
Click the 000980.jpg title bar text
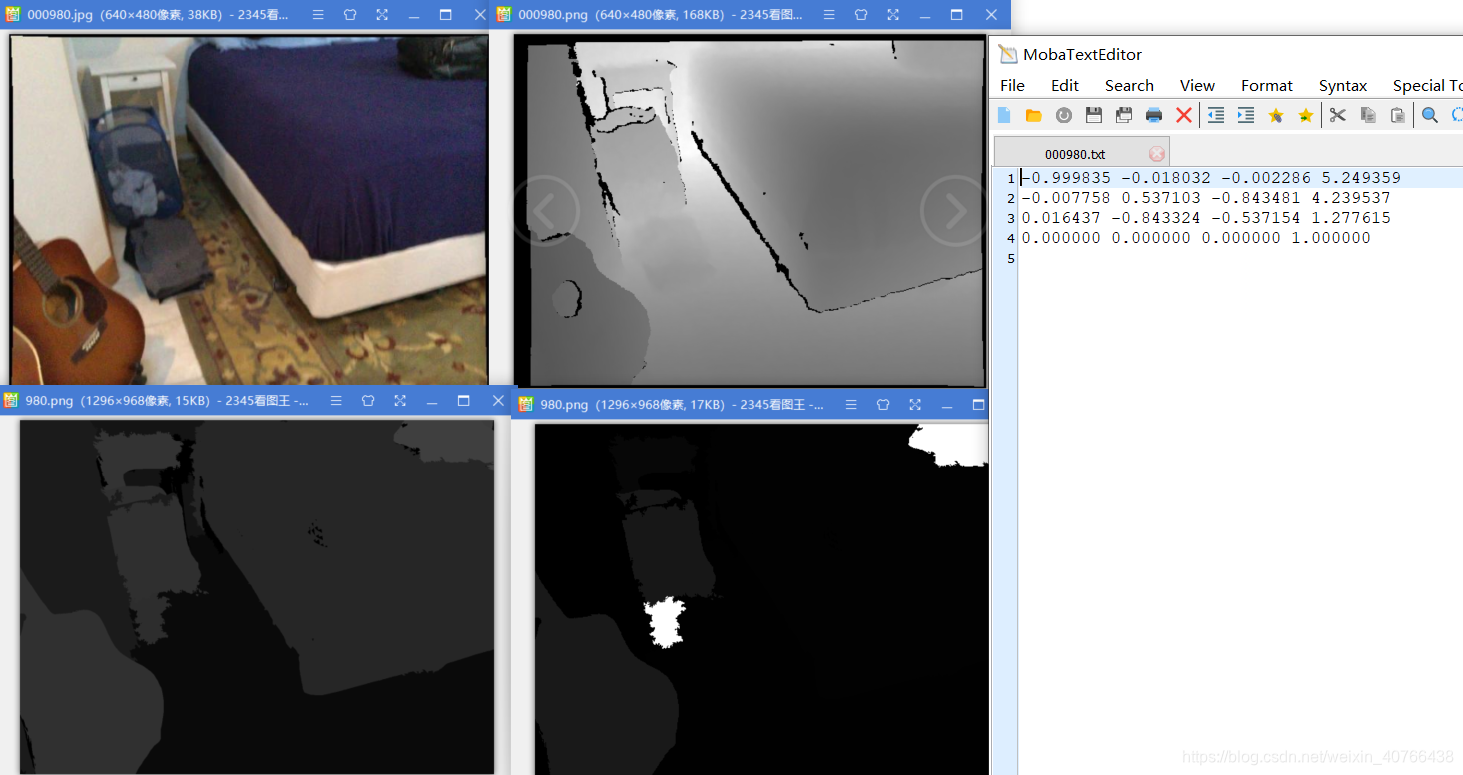[157, 15]
